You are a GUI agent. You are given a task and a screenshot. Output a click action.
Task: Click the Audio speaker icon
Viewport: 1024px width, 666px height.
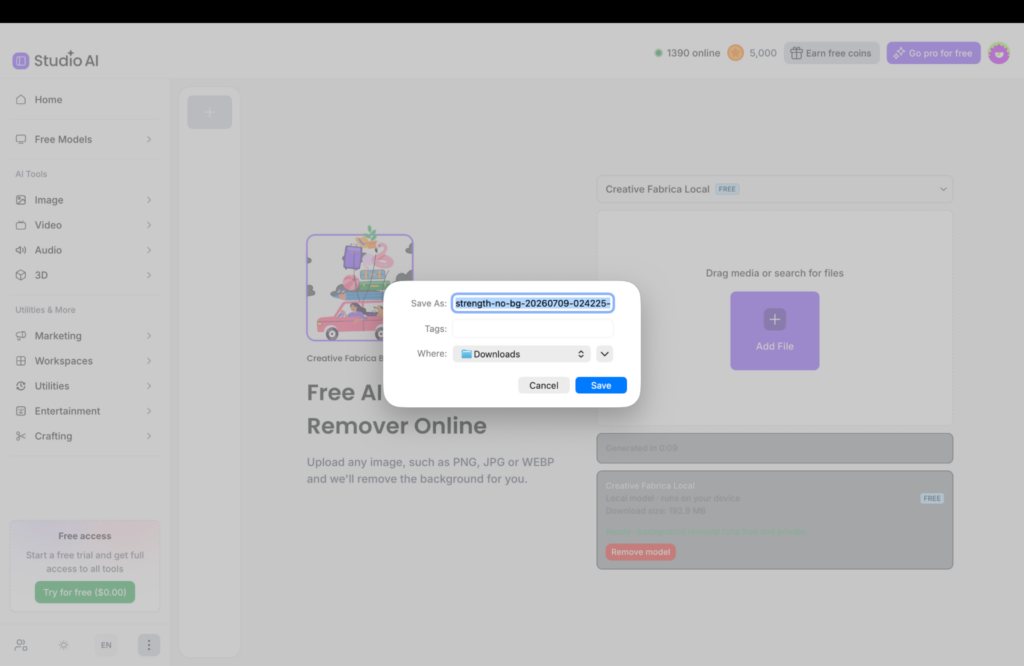[x=21, y=250]
